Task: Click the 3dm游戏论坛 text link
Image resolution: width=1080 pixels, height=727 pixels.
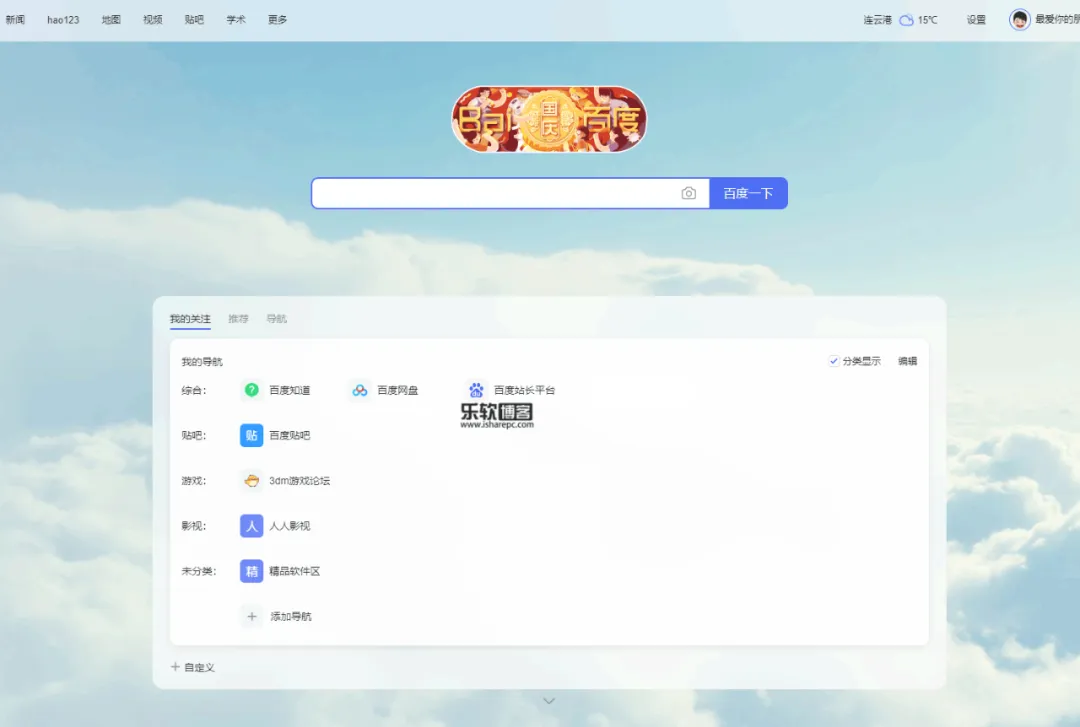Action: [x=300, y=481]
